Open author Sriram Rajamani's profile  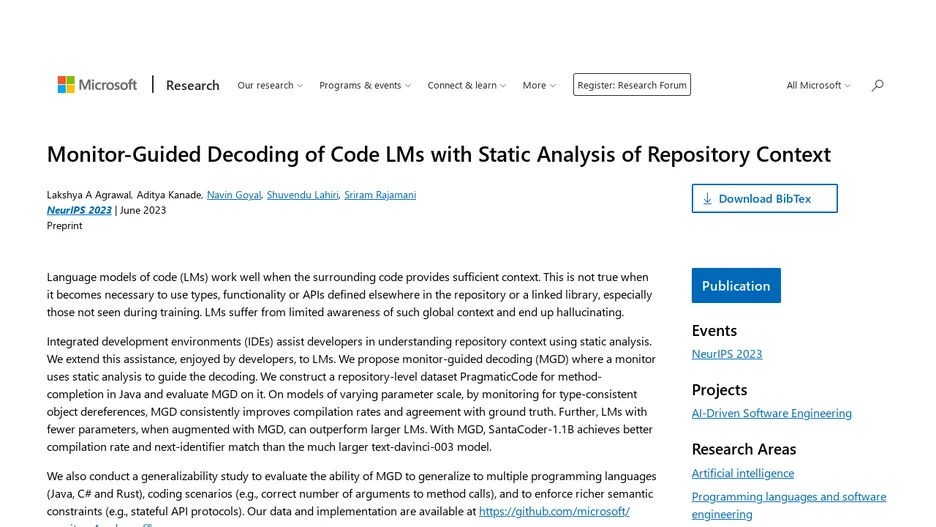380,195
